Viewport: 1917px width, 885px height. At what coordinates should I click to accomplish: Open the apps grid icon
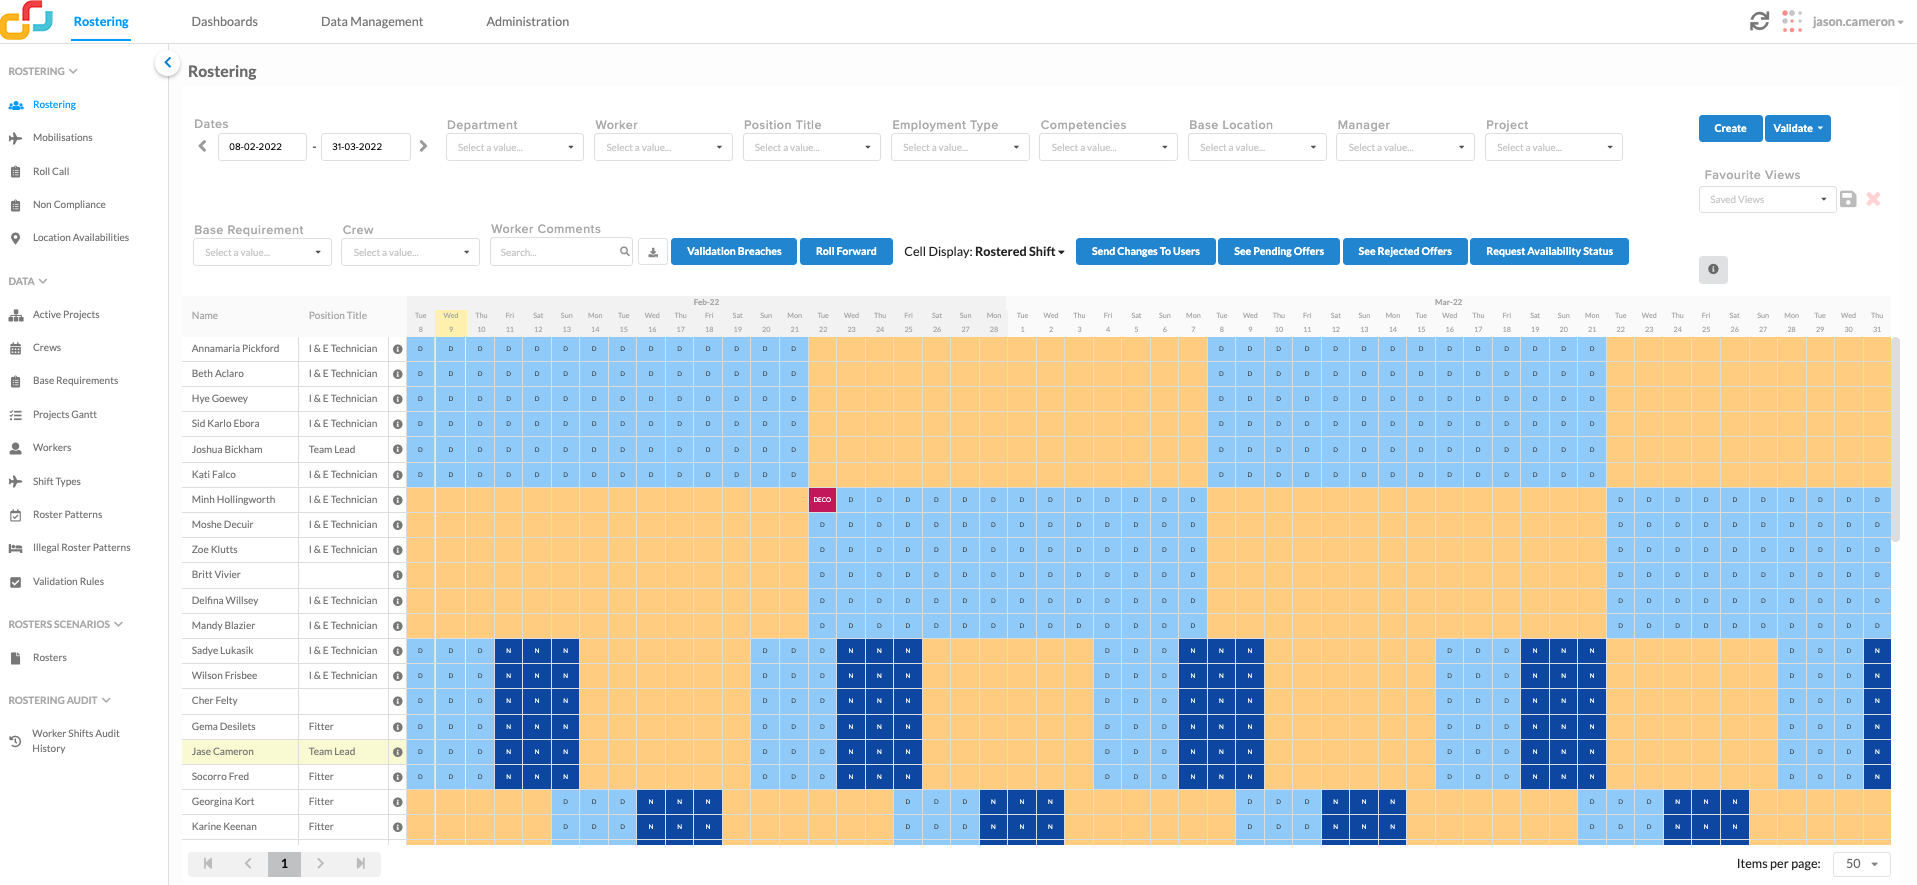point(1792,21)
